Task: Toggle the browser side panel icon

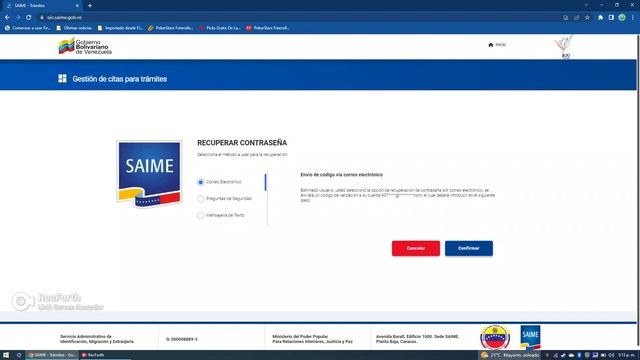Action: coord(611,18)
